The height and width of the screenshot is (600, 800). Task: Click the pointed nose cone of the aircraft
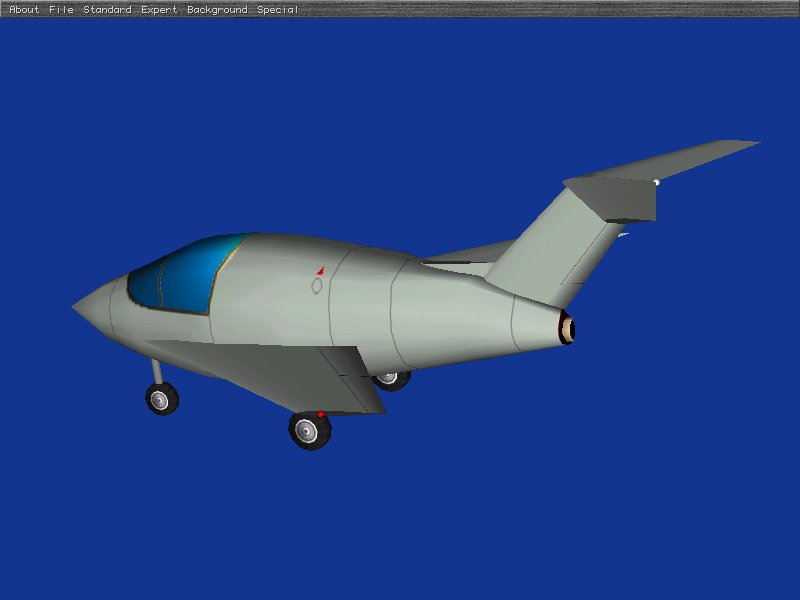coord(92,304)
